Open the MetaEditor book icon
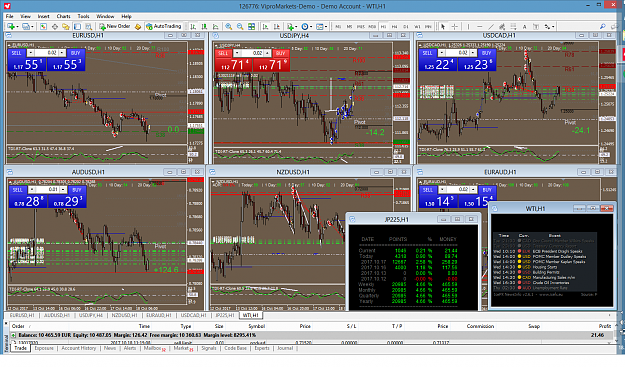Screen dimensions: 625x367 pos(138,26)
